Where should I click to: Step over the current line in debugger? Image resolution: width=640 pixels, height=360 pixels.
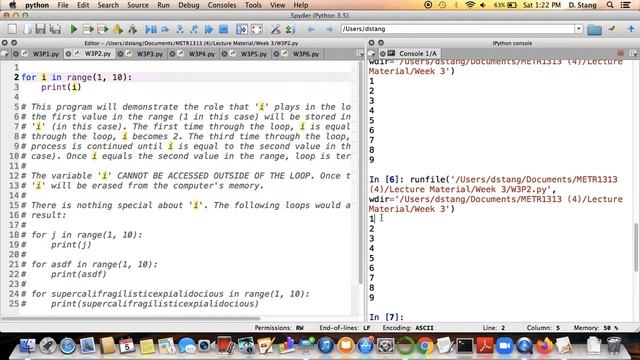pyautogui.click(x=165, y=29)
